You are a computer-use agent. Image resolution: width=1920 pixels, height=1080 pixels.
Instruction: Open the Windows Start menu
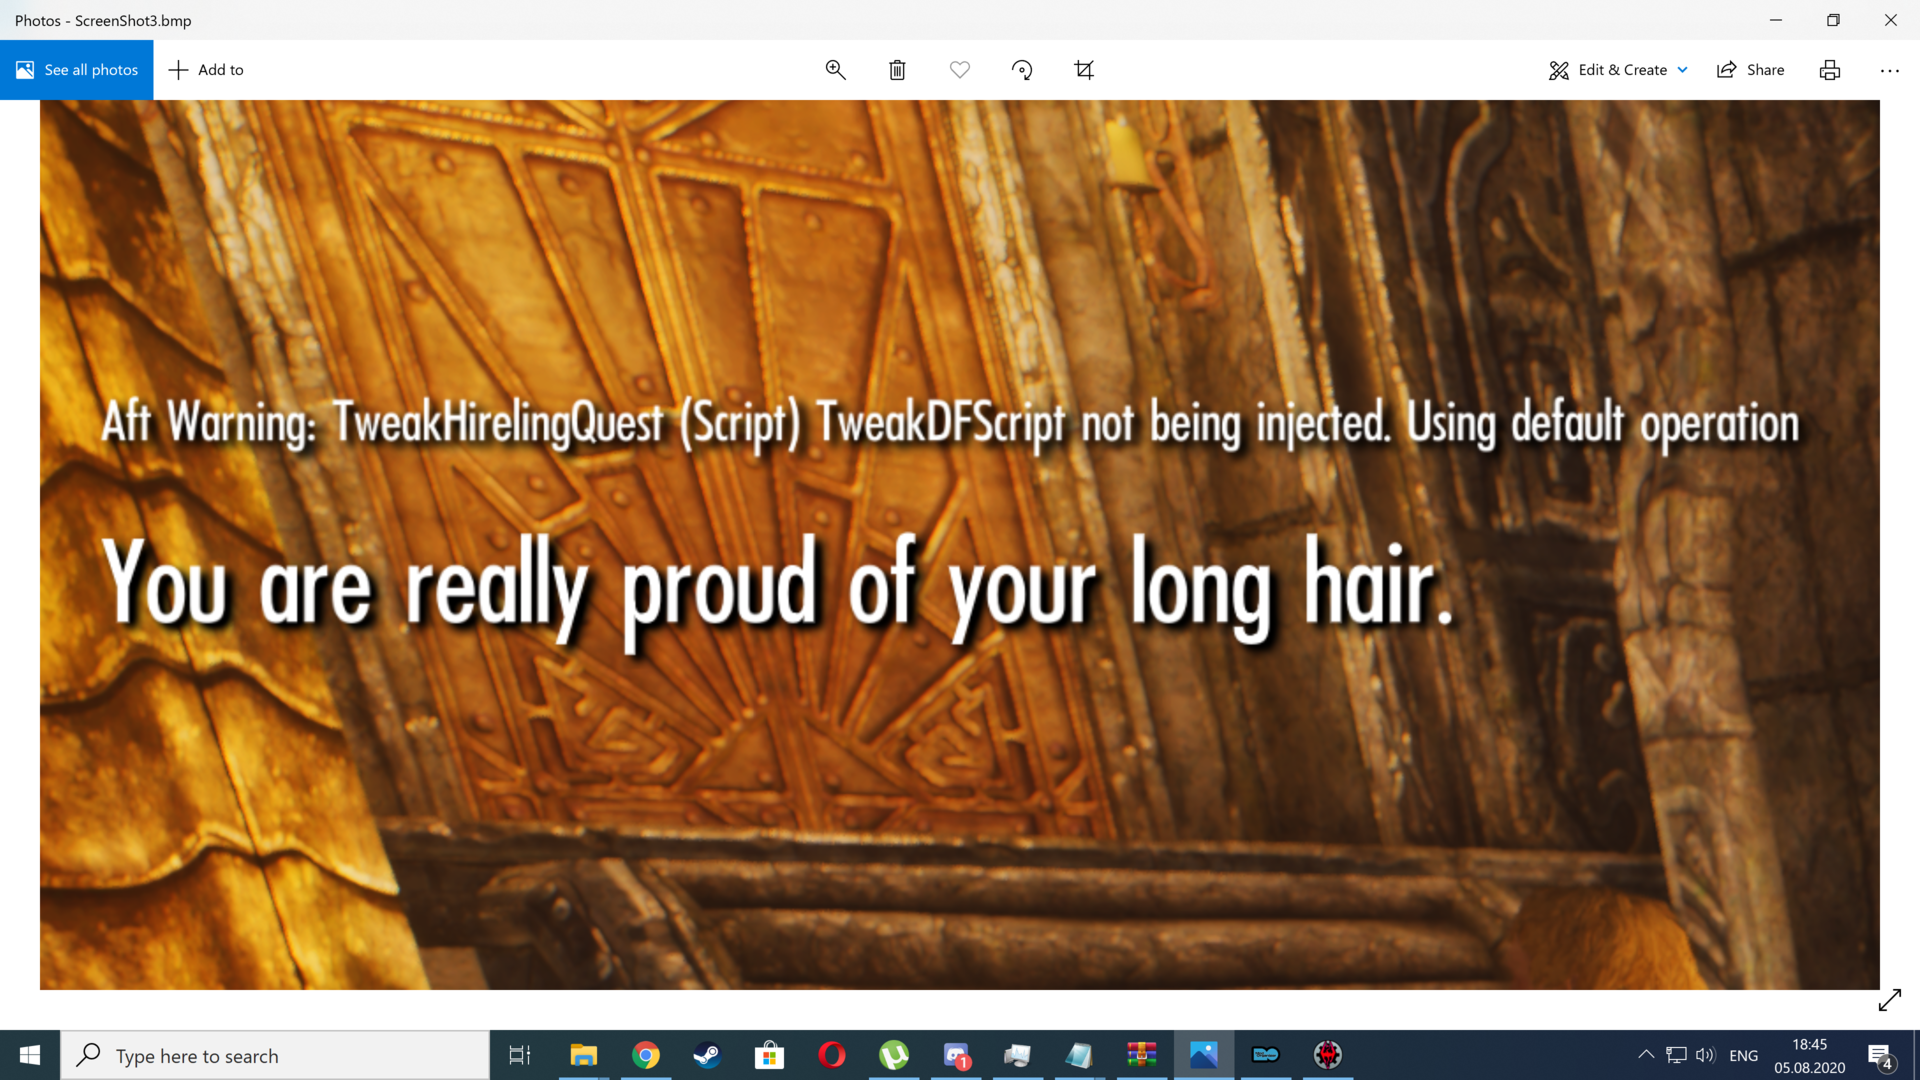point(30,1055)
